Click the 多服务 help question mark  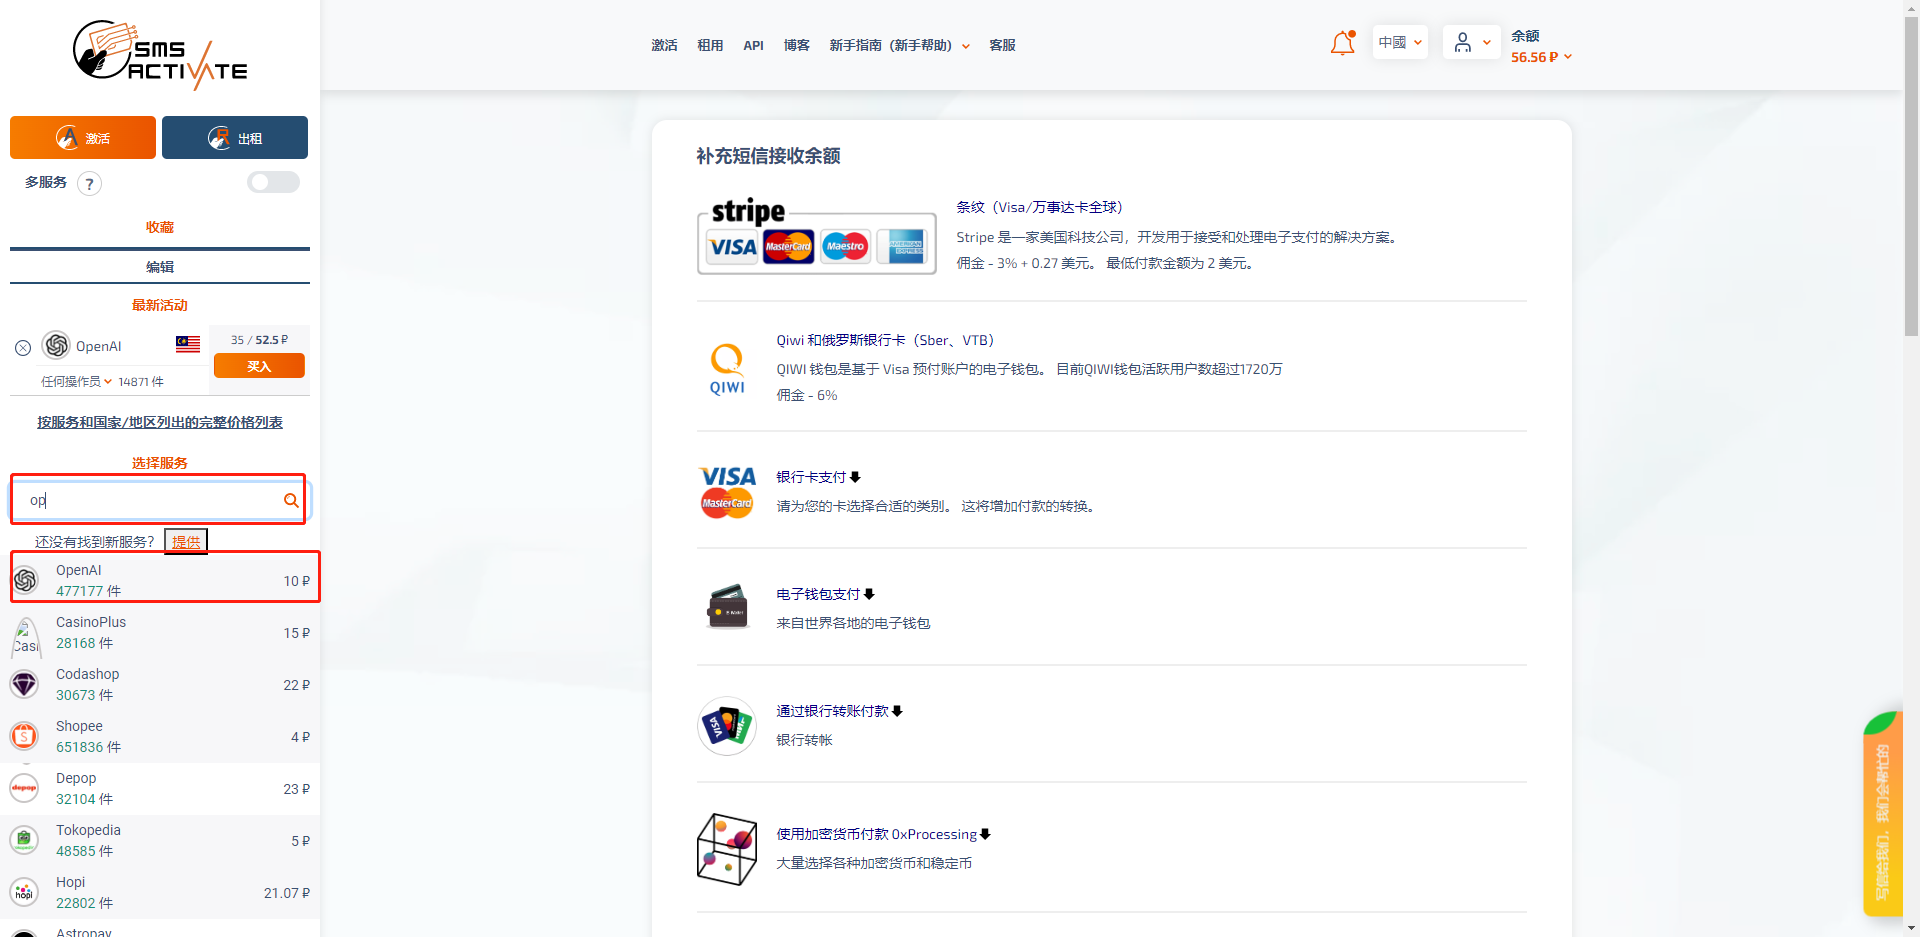click(x=89, y=183)
